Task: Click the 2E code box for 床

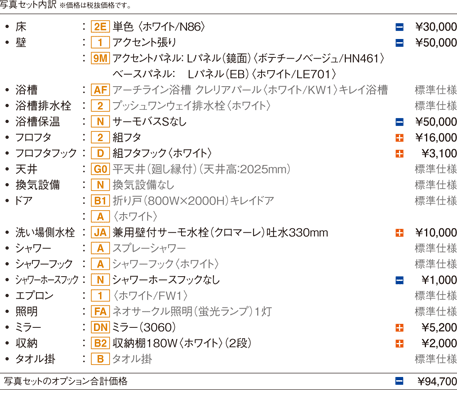Action: 100,27
